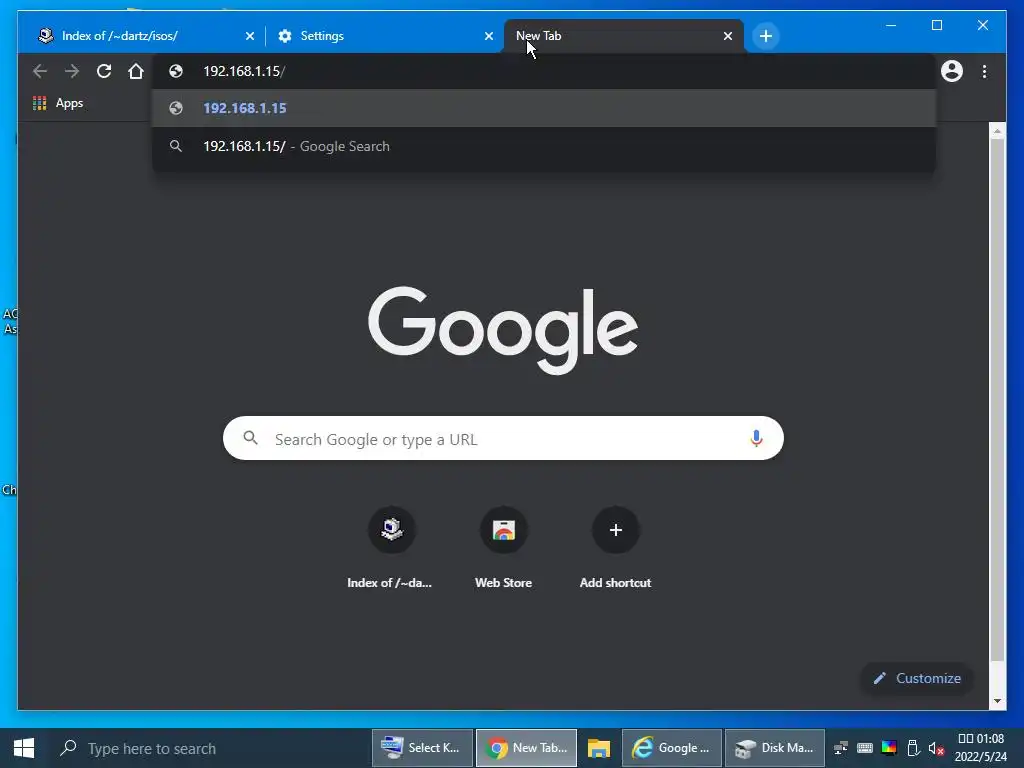1024x768 pixels.
Task: Minimize the Chrome window
Action: (x=891, y=25)
